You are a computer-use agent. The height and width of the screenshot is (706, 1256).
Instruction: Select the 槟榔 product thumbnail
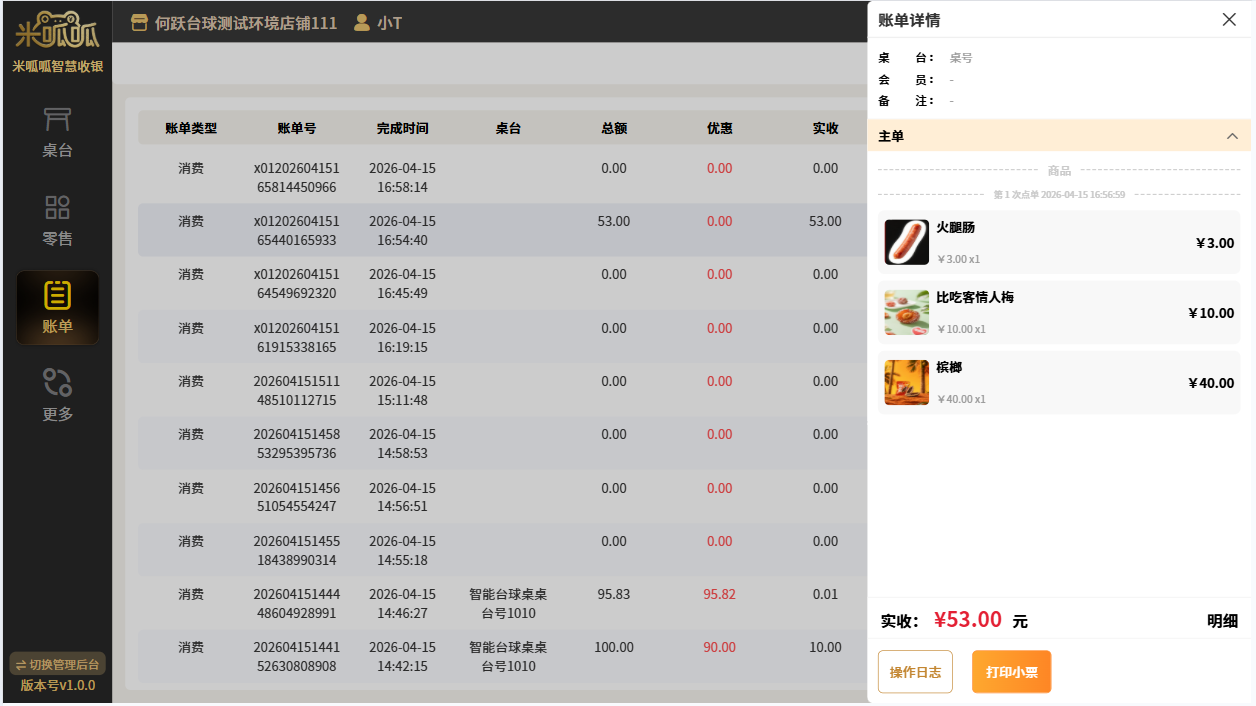(x=906, y=383)
